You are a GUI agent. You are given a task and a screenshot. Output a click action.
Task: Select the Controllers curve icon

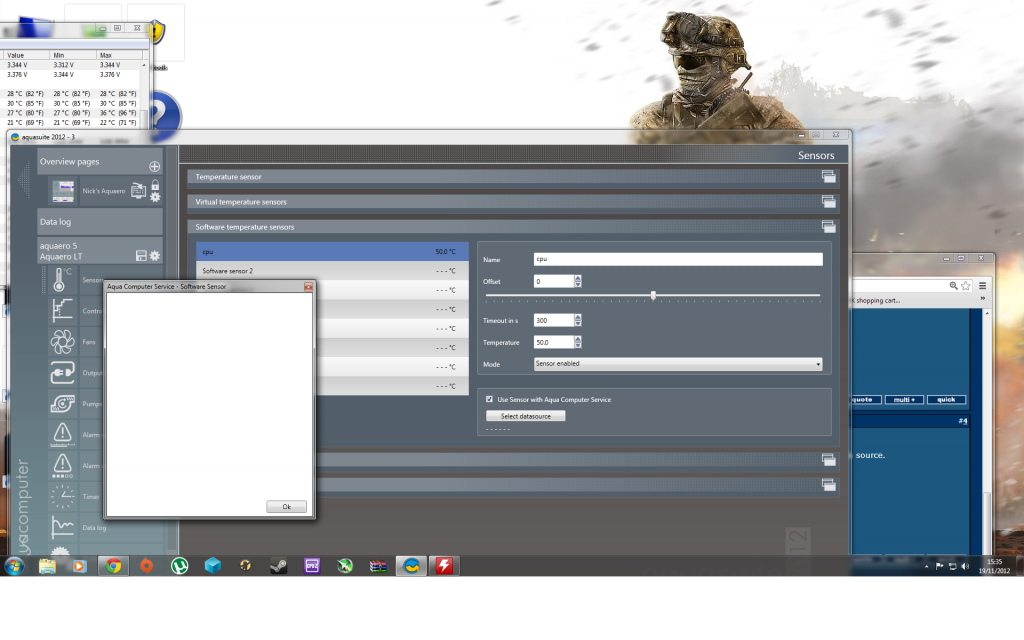pyautogui.click(x=62, y=310)
